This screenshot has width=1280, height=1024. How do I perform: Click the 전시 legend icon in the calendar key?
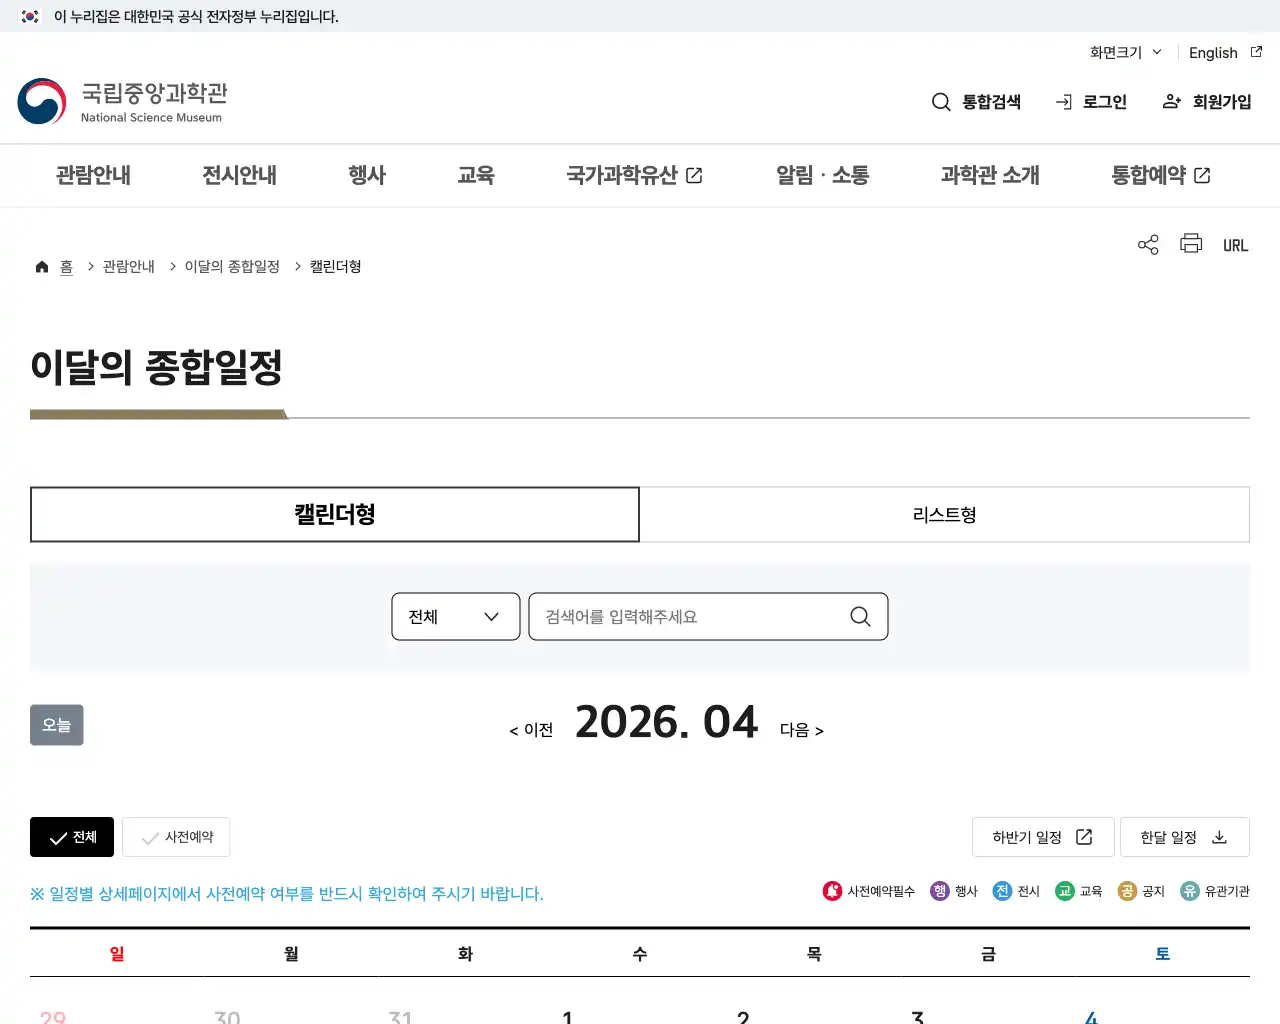(1002, 891)
